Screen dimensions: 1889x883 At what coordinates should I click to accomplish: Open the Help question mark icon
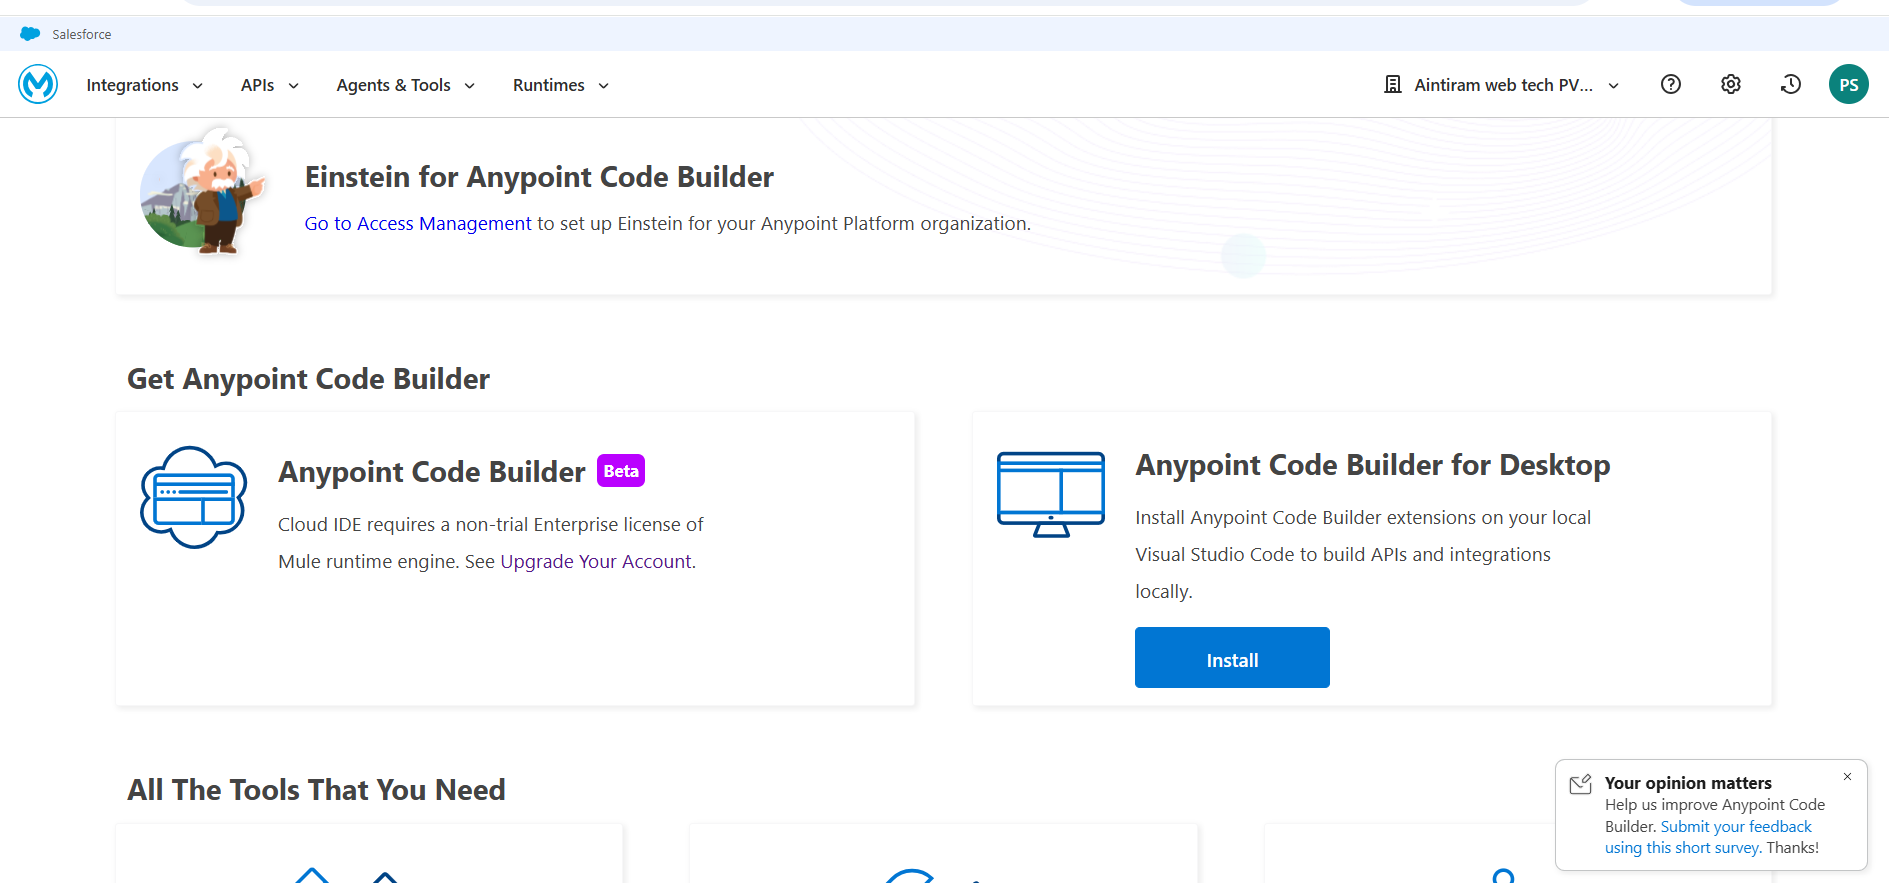pos(1670,85)
